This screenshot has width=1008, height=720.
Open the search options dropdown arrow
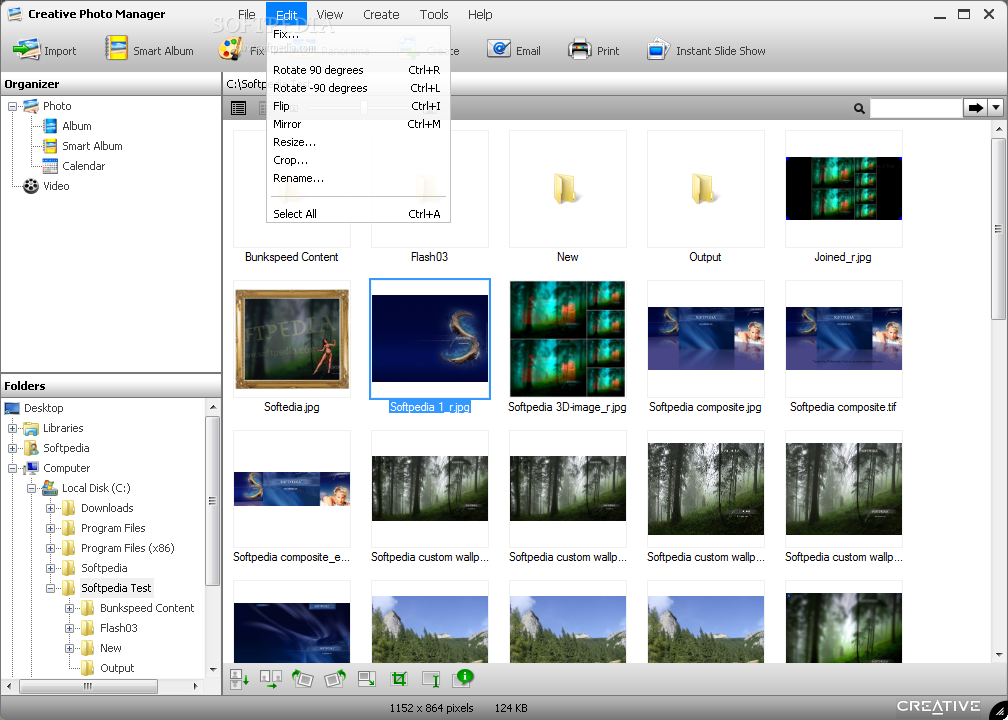pyautogui.click(x=996, y=108)
